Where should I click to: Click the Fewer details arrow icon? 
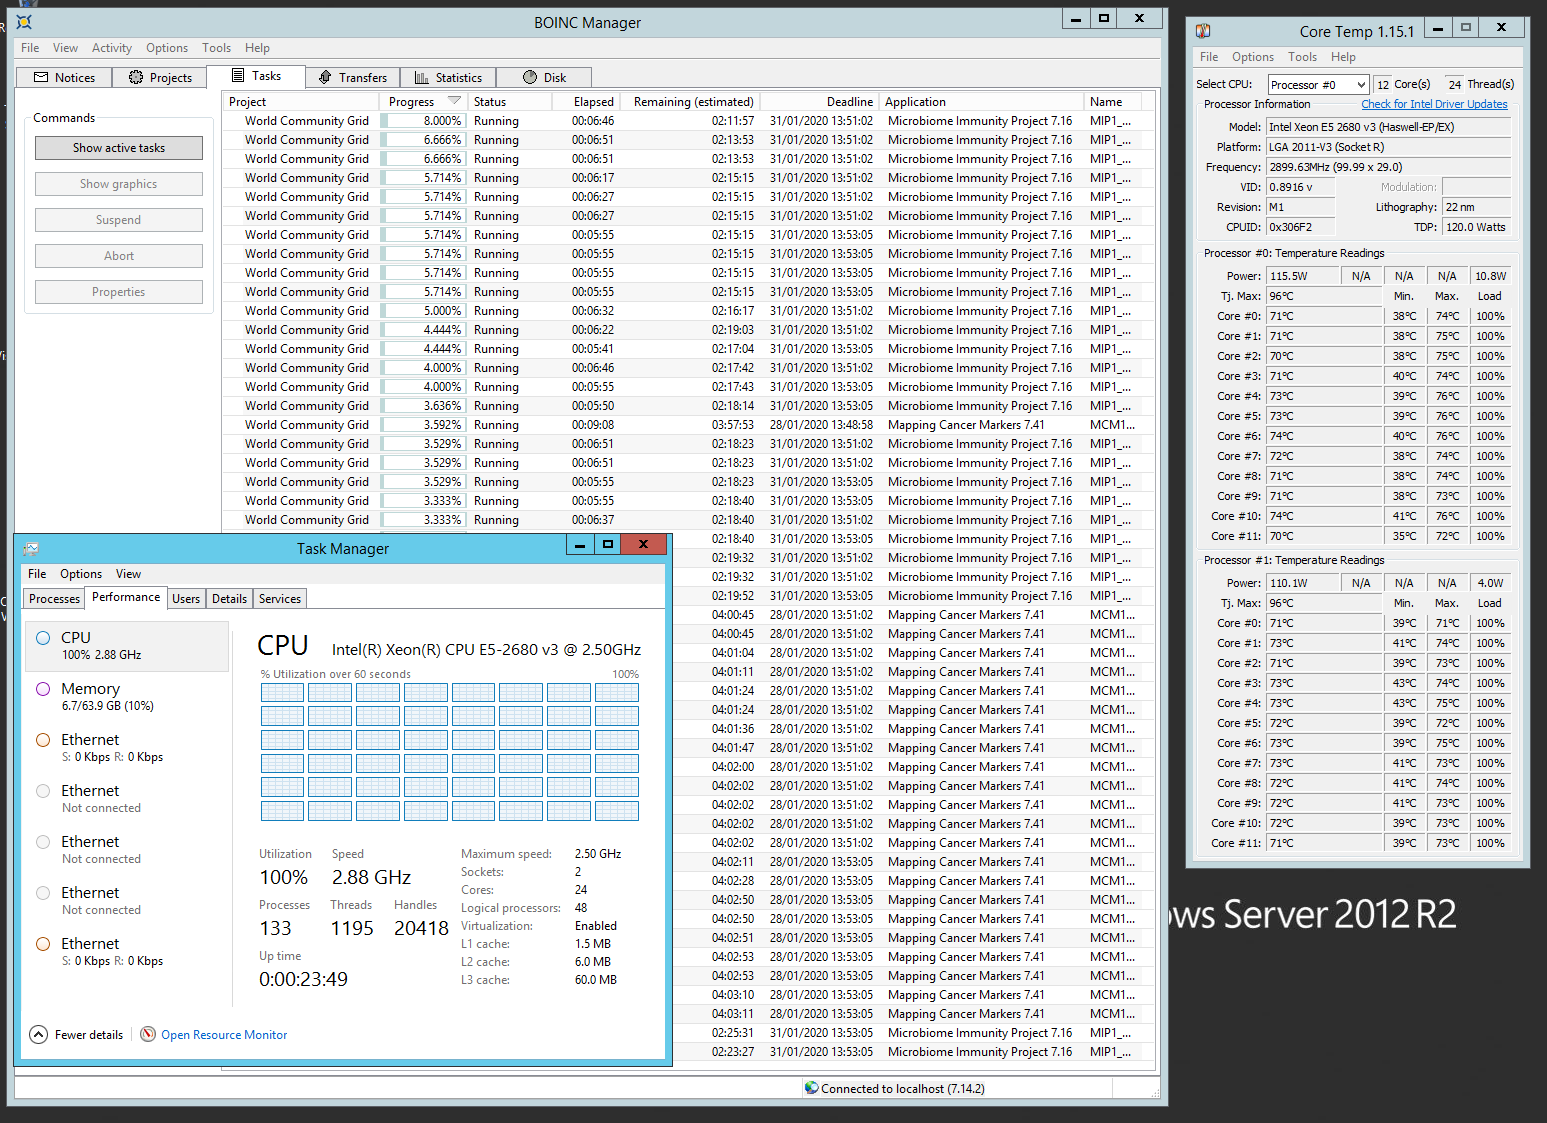click(x=38, y=1034)
